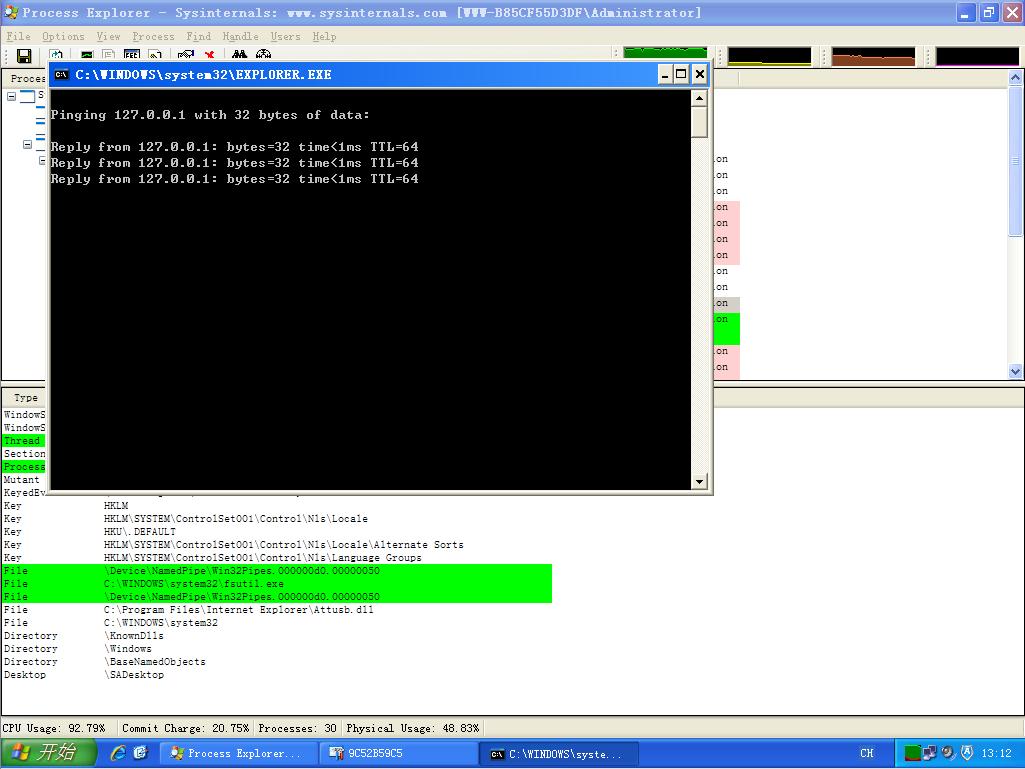Click the cmd window scroll down arrow

[699, 482]
